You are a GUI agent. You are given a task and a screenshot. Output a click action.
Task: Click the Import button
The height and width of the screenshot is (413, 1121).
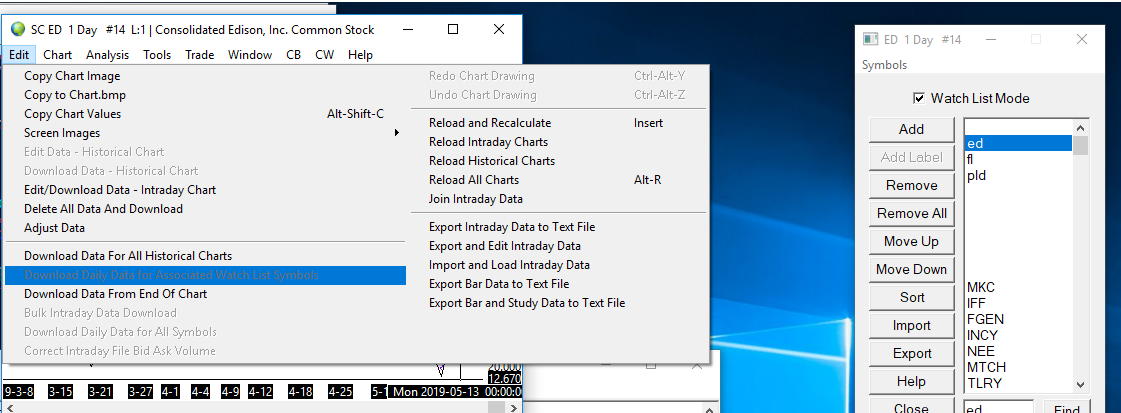click(912, 325)
